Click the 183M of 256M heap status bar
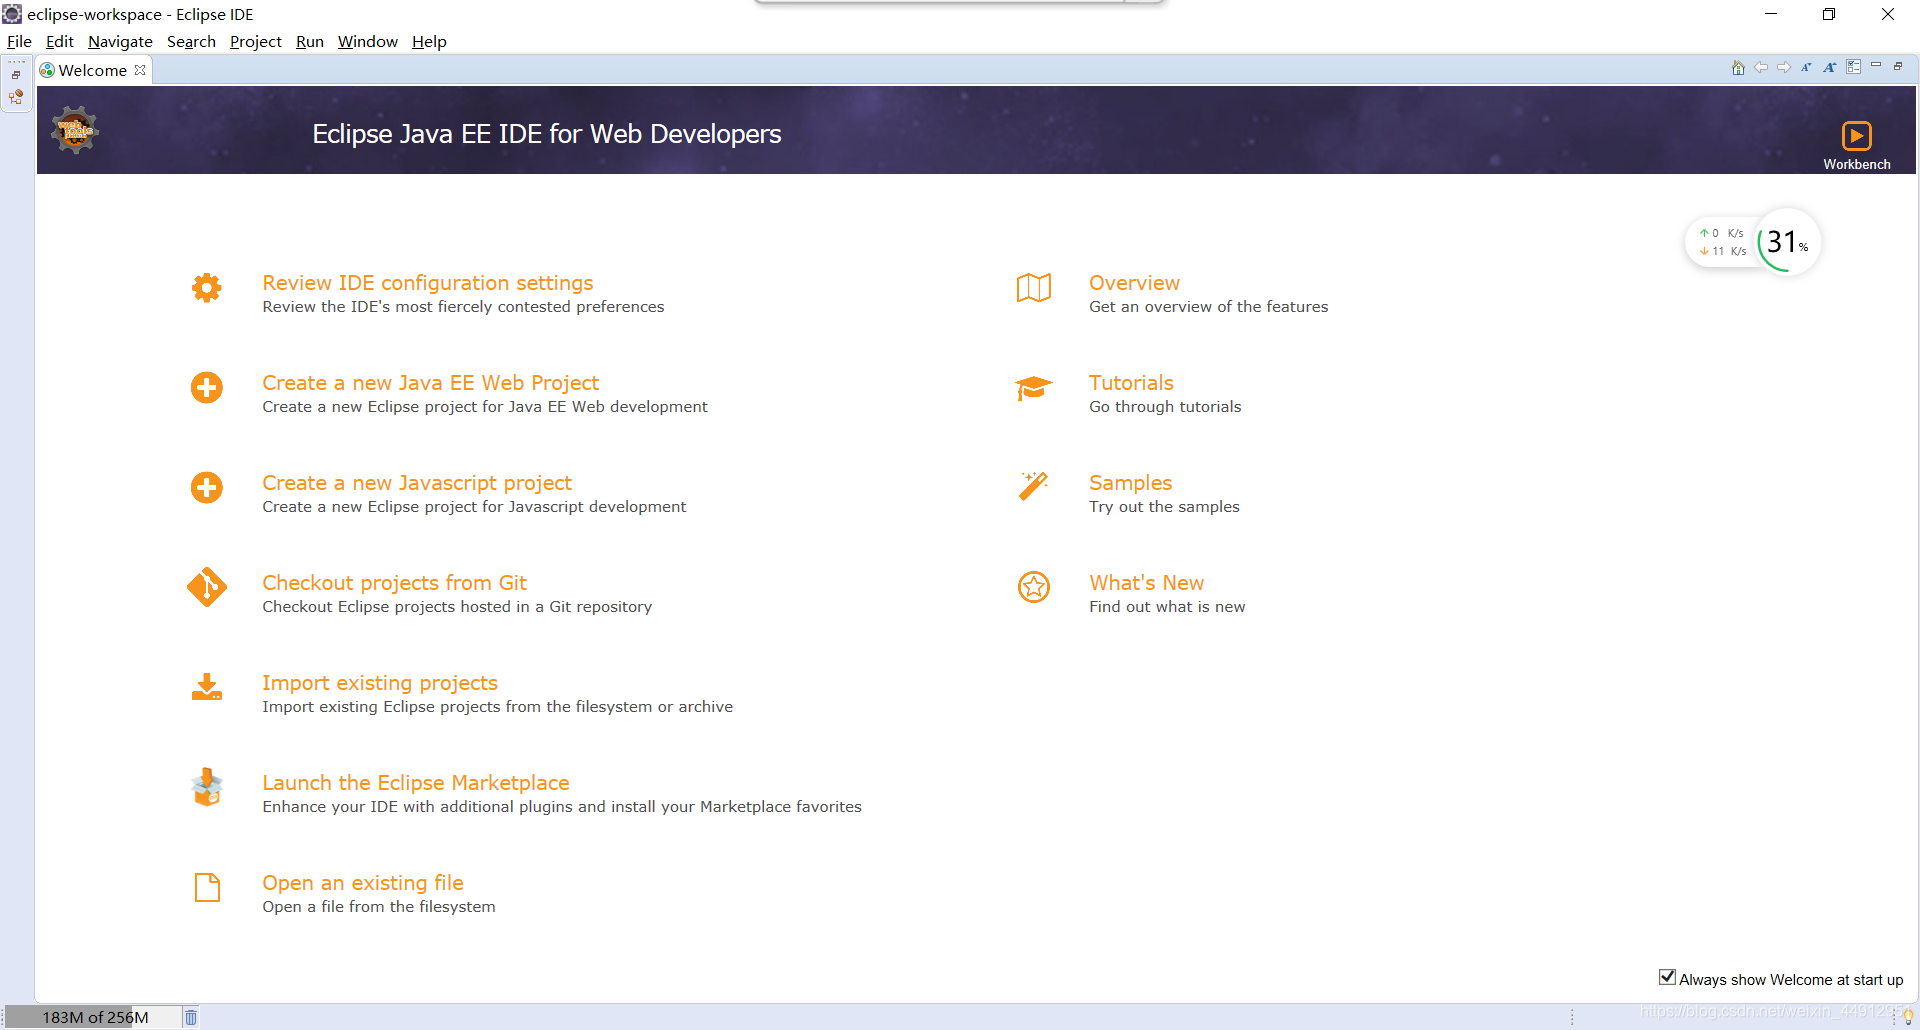The image size is (1920, 1030). click(x=95, y=1017)
